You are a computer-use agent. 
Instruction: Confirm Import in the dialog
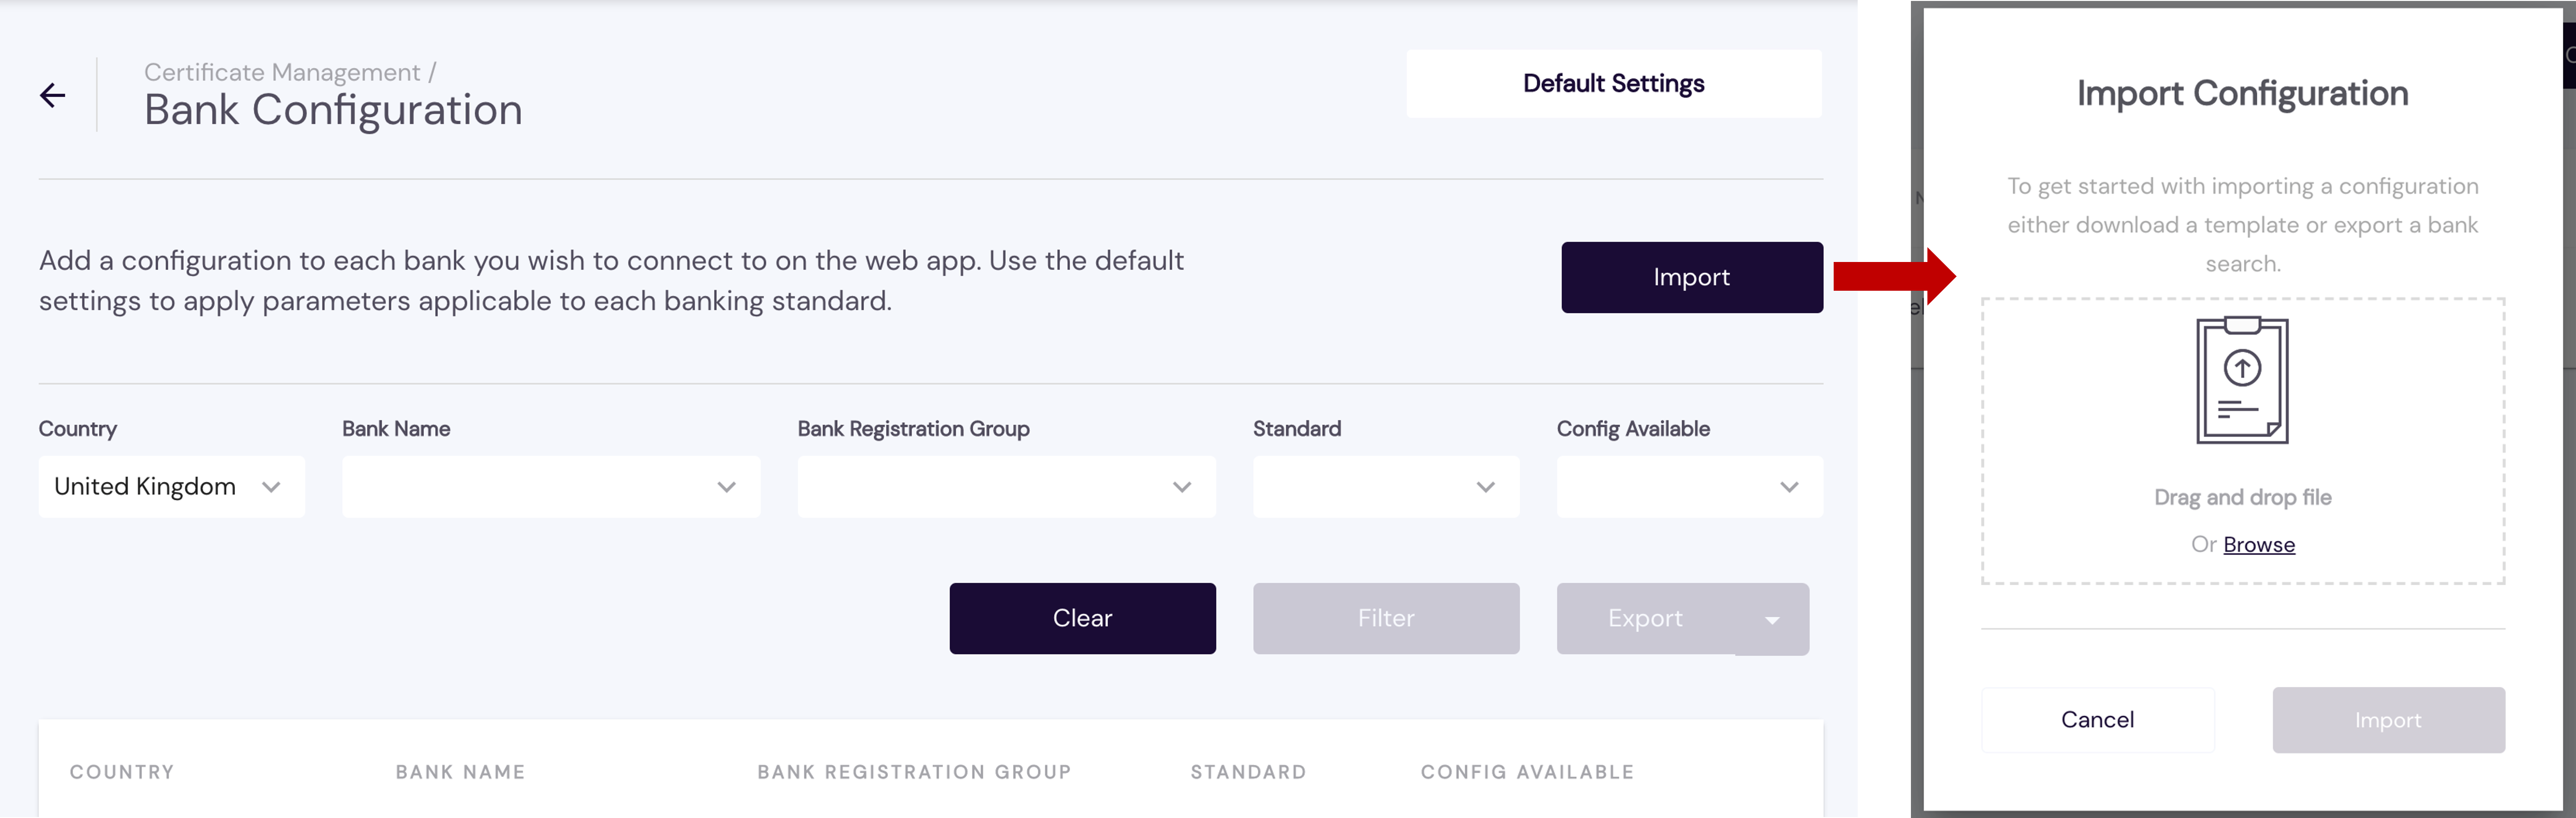click(2387, 720)
